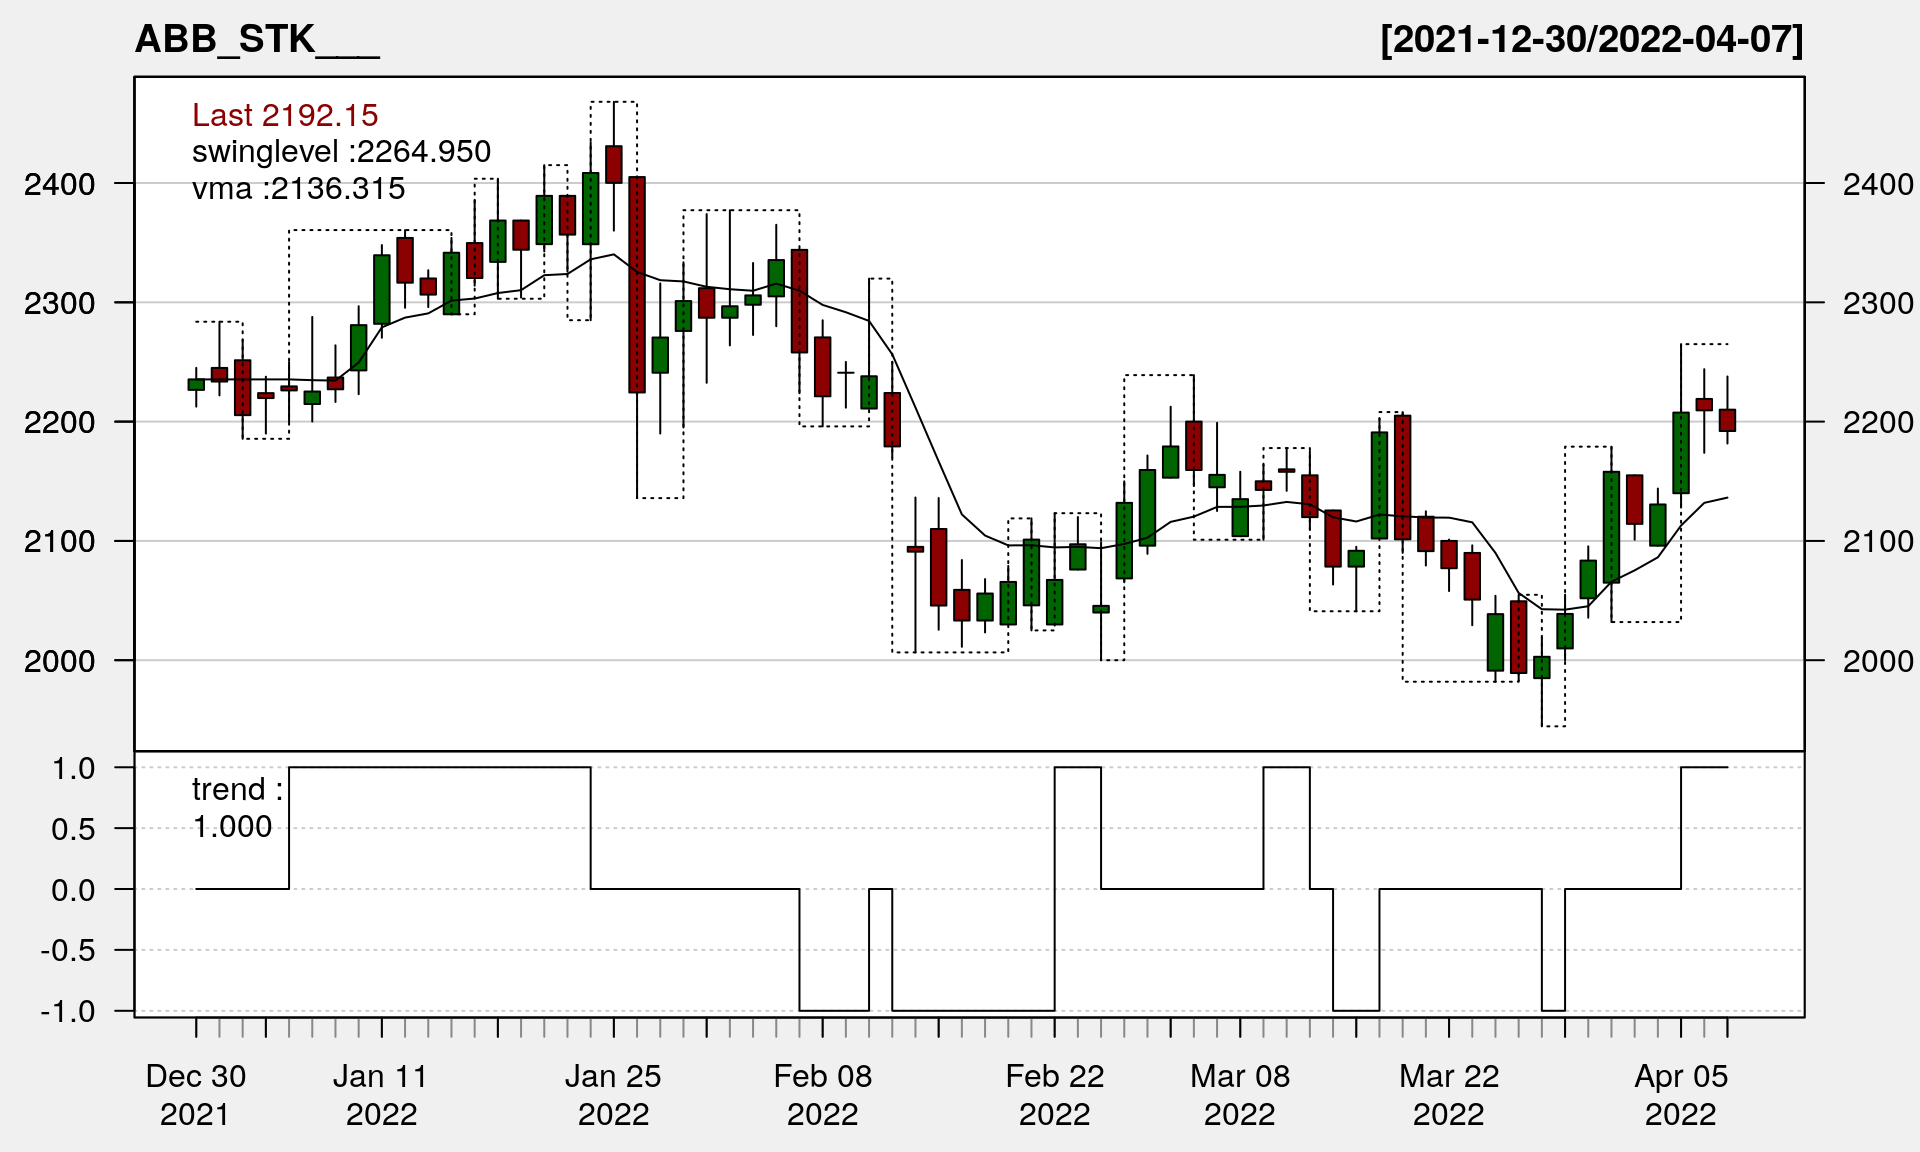Click the vma 2136.315 label

coord(298,188)
